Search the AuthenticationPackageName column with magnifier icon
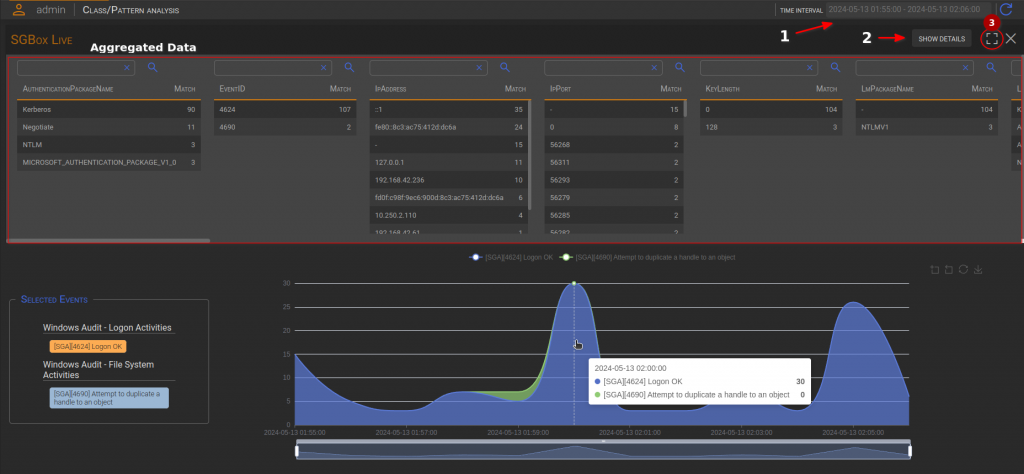The height and width of the screenshot is (474, 1024). tap(152, 67)
